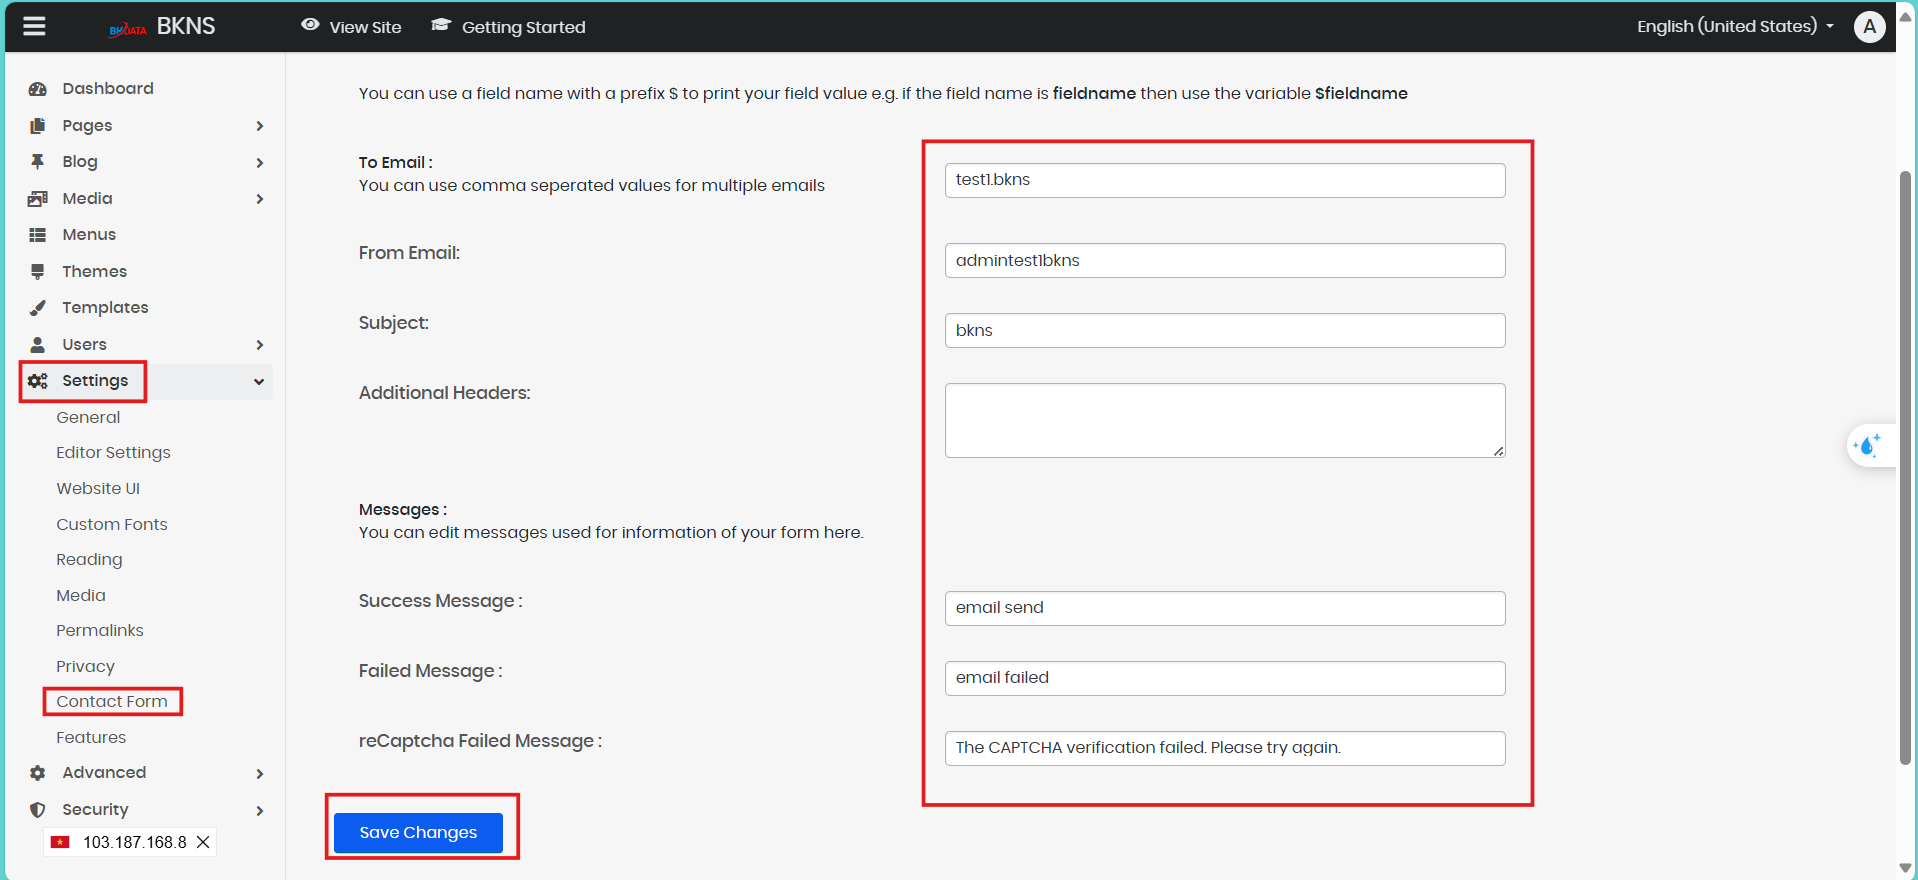
Task: Click the Pages copy icon
Action: coord(38,125)
